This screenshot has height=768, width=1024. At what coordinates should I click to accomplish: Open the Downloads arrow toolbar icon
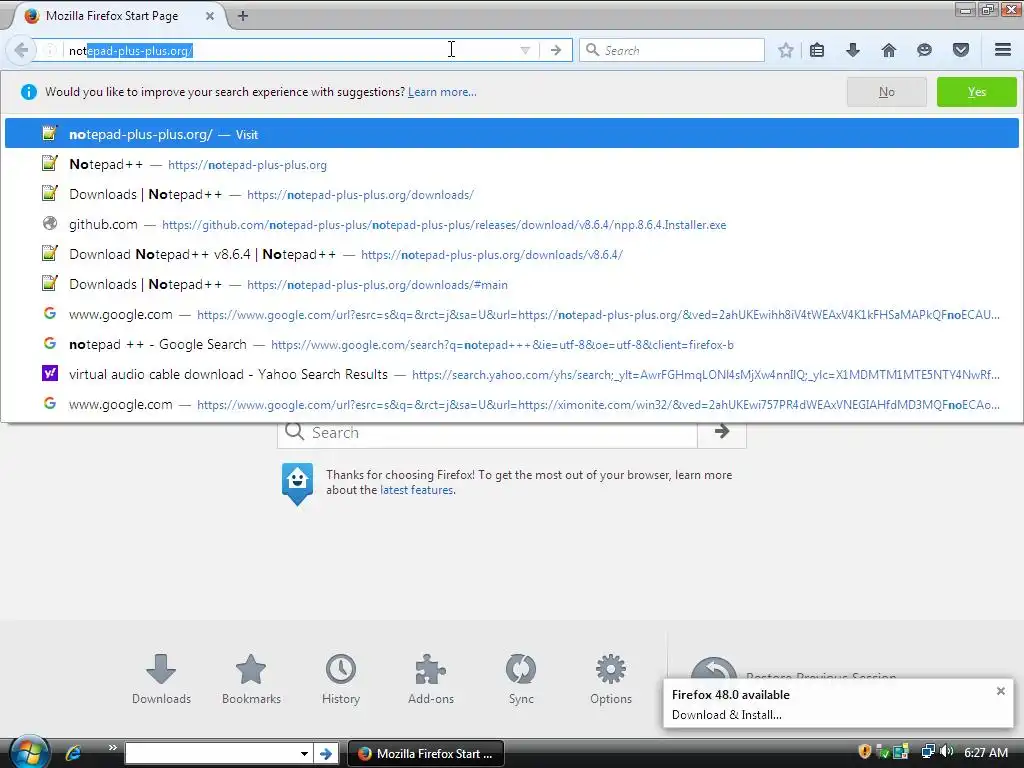coord(853,50)
